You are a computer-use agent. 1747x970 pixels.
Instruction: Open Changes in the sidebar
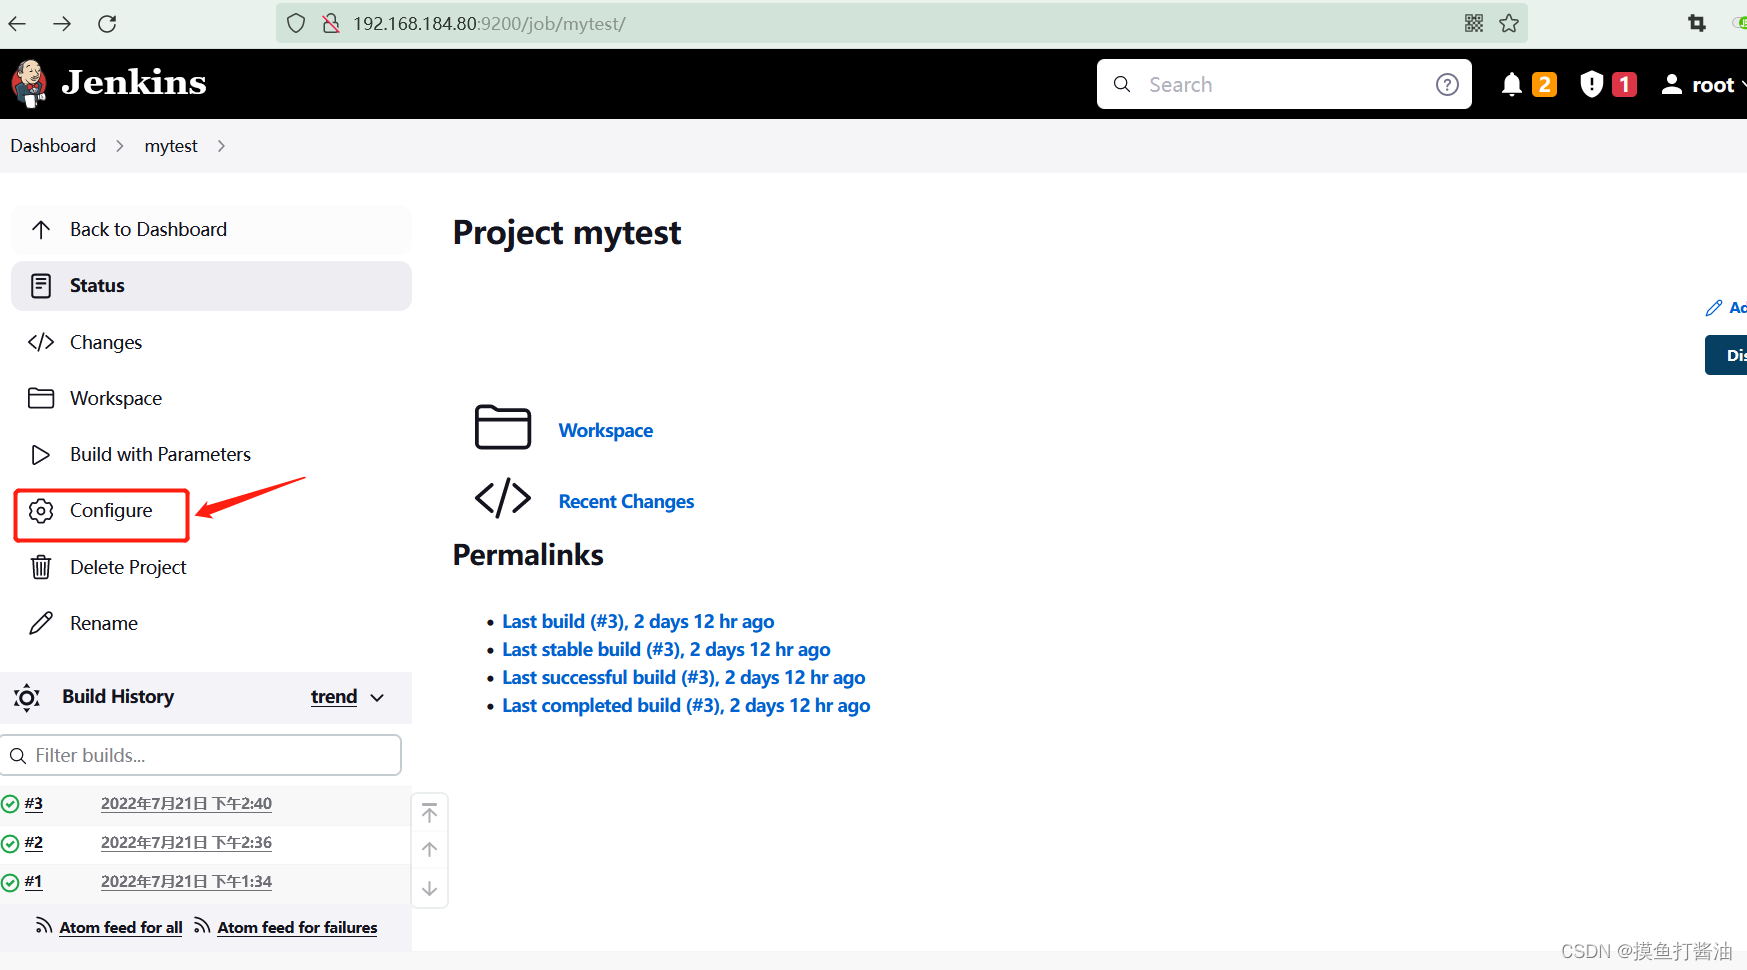click(211, 342)
